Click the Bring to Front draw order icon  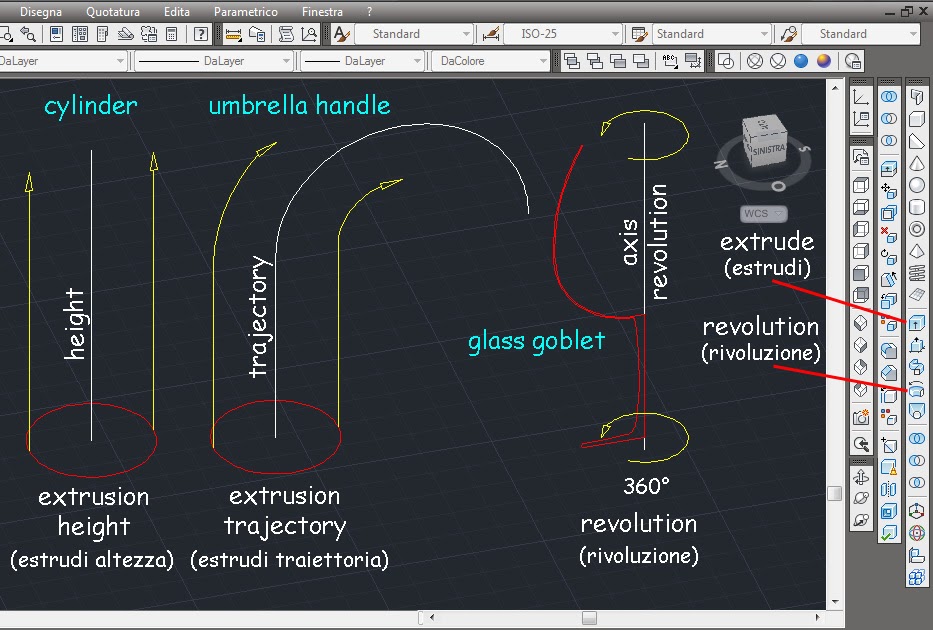[572, 61]
